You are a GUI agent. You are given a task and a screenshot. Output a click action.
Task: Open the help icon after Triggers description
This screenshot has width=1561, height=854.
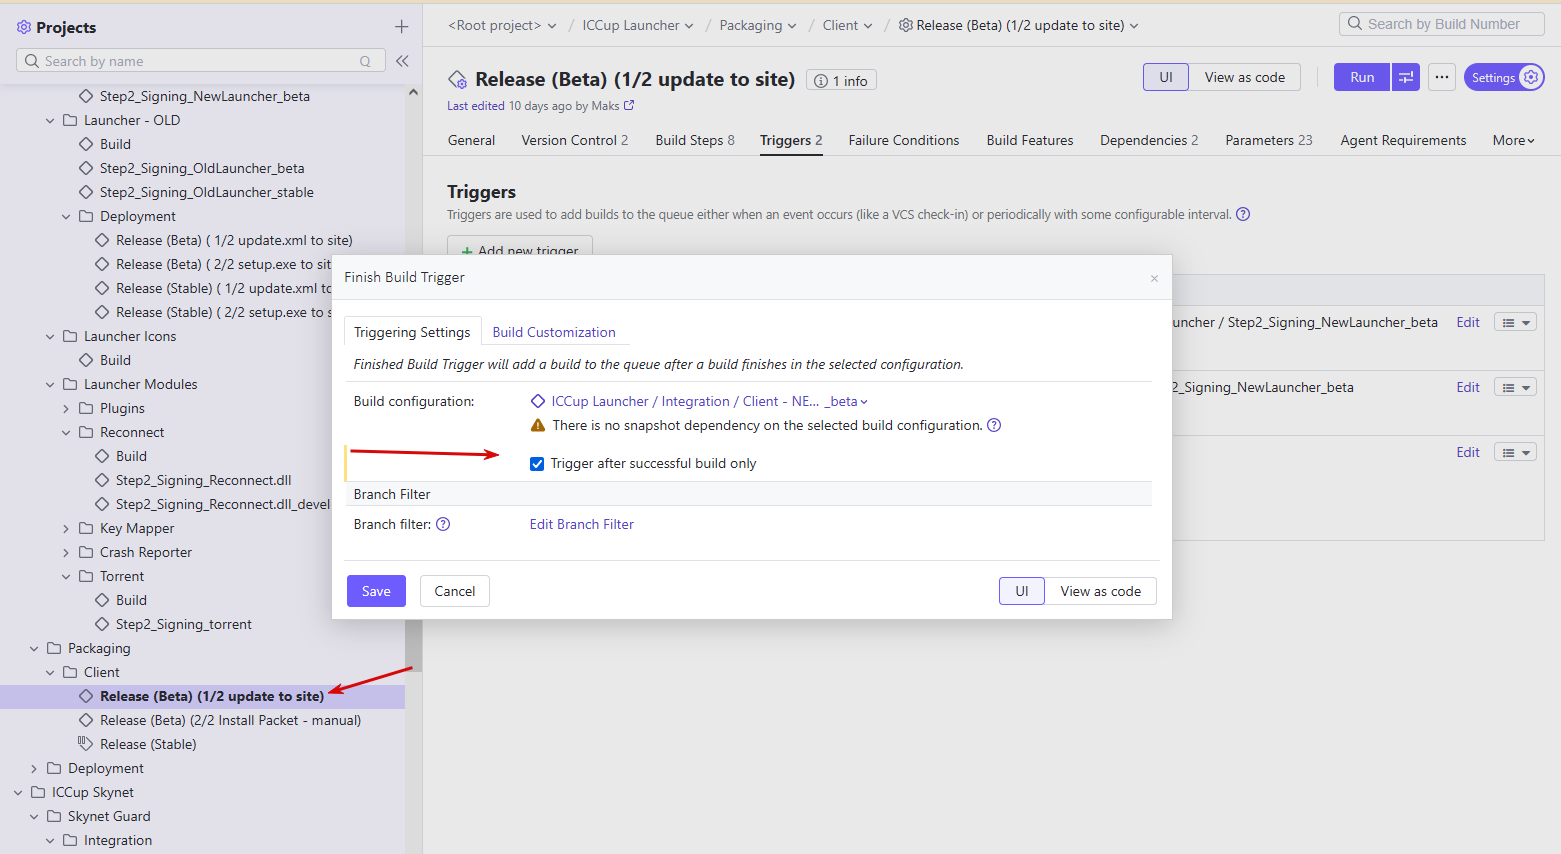pos(1243,214)
